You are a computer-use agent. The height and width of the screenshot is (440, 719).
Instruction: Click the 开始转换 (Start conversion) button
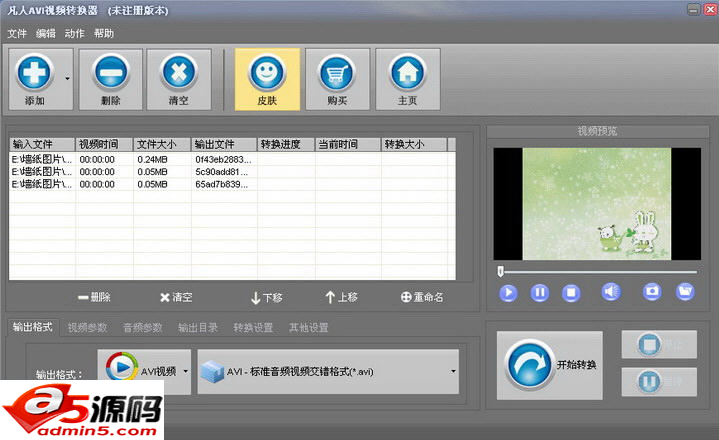pyautogui.click(x=549, y=364)
